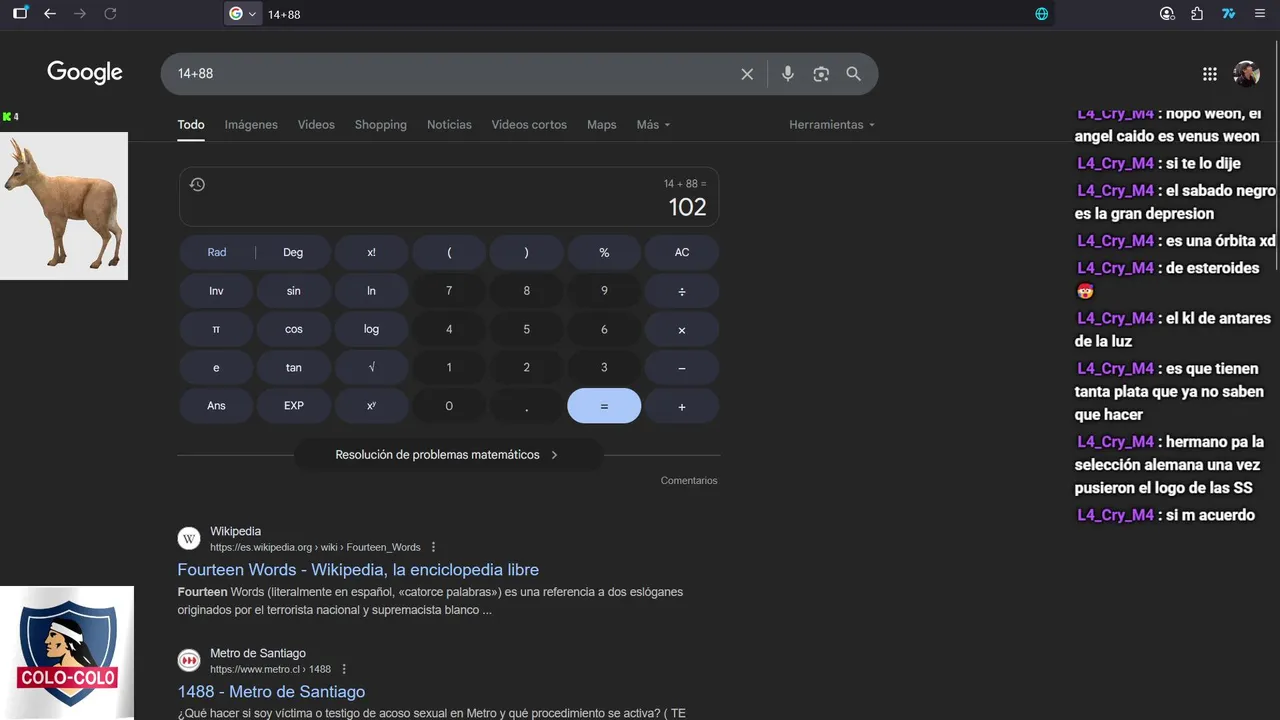
Task: Open the browser extensions puzzle icon
Action: (x=1197, y=14)
